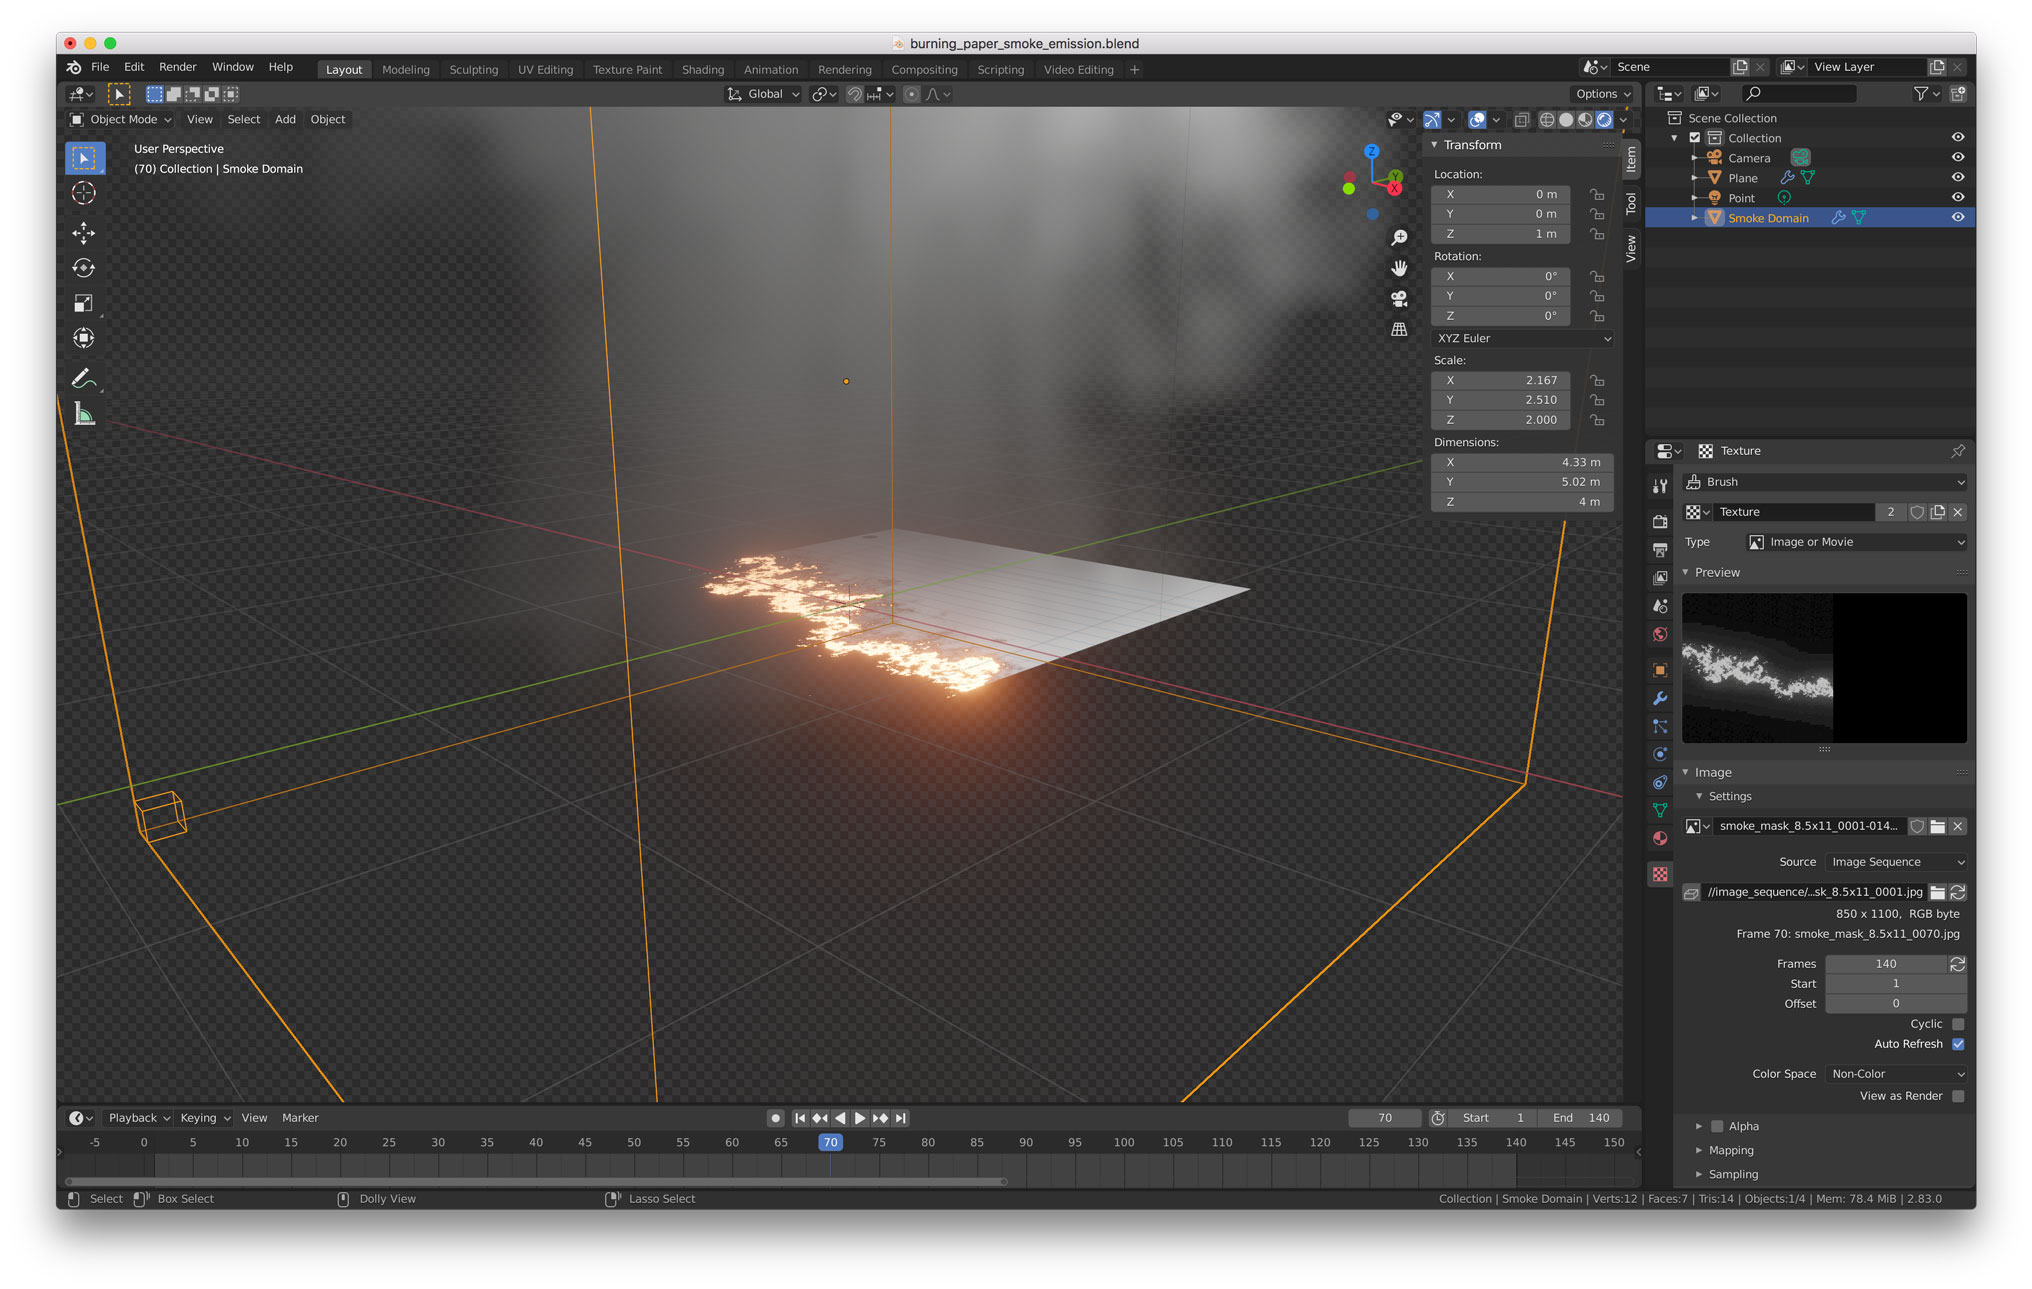Image resolution: width=2032 pixels, height=1289 pixels.
Task: Open the Texture properties checker tab
Action: (1660, 874)
